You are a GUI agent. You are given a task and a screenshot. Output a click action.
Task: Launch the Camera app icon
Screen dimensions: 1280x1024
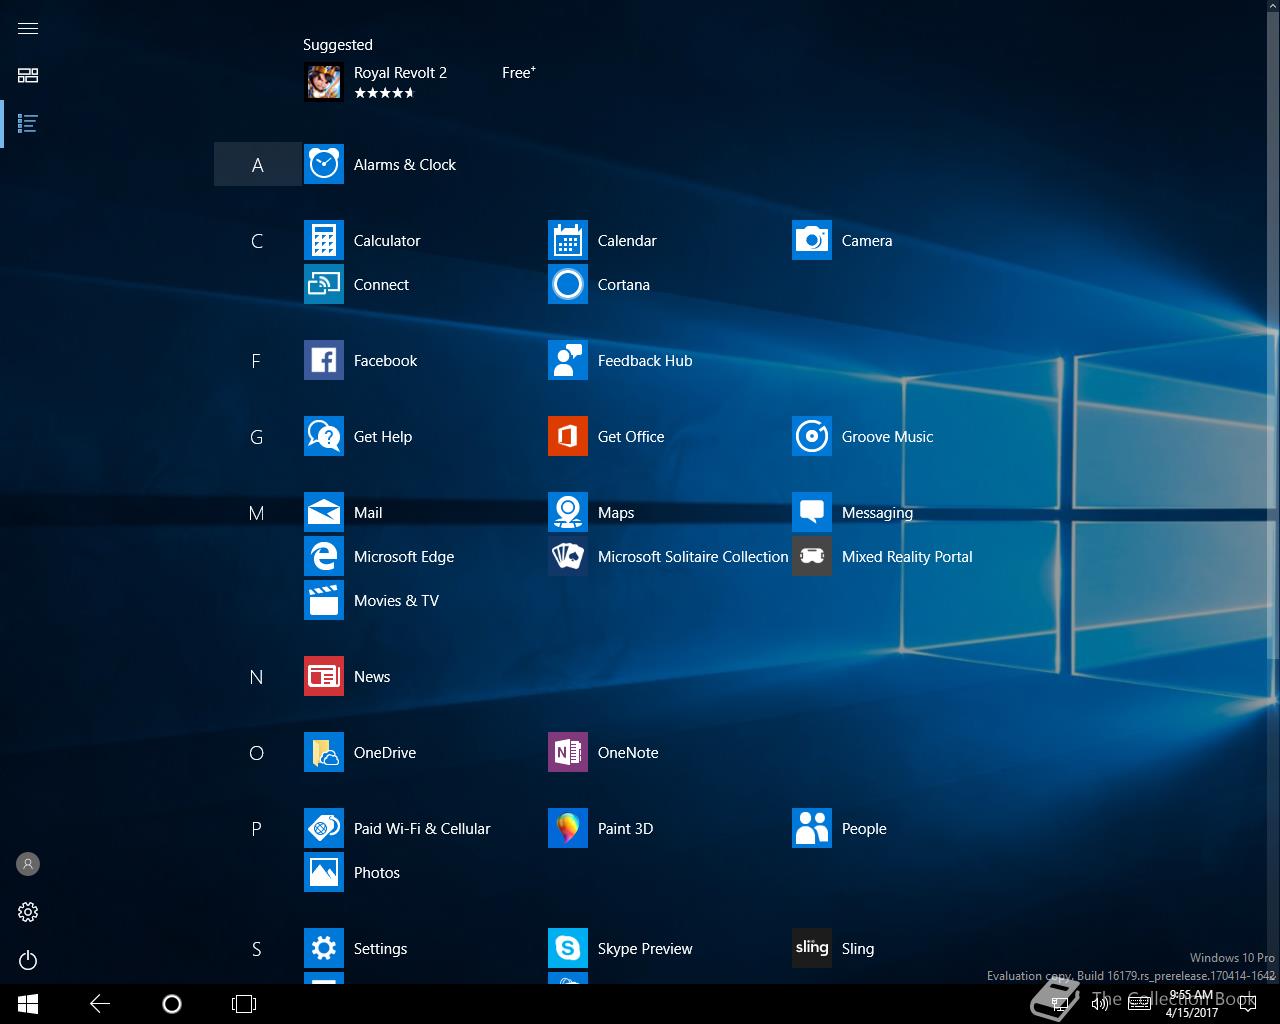(812, 240)
